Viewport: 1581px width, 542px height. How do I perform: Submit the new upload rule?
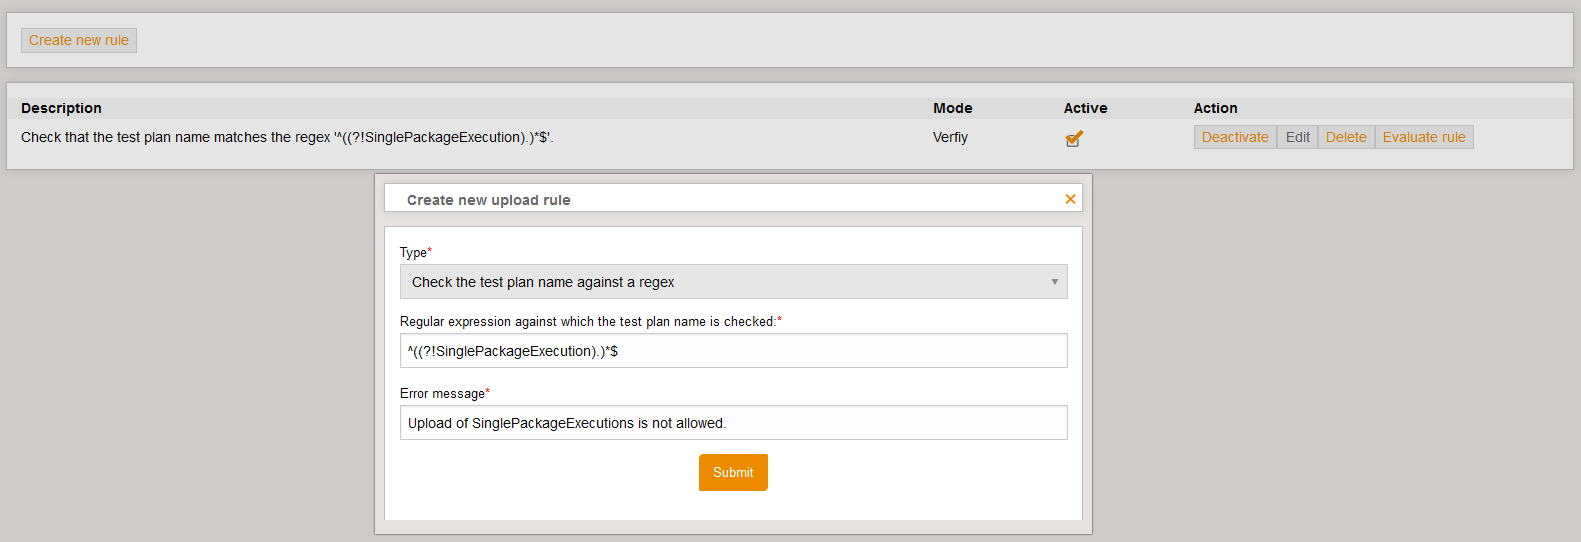click(x=733, y=472)
